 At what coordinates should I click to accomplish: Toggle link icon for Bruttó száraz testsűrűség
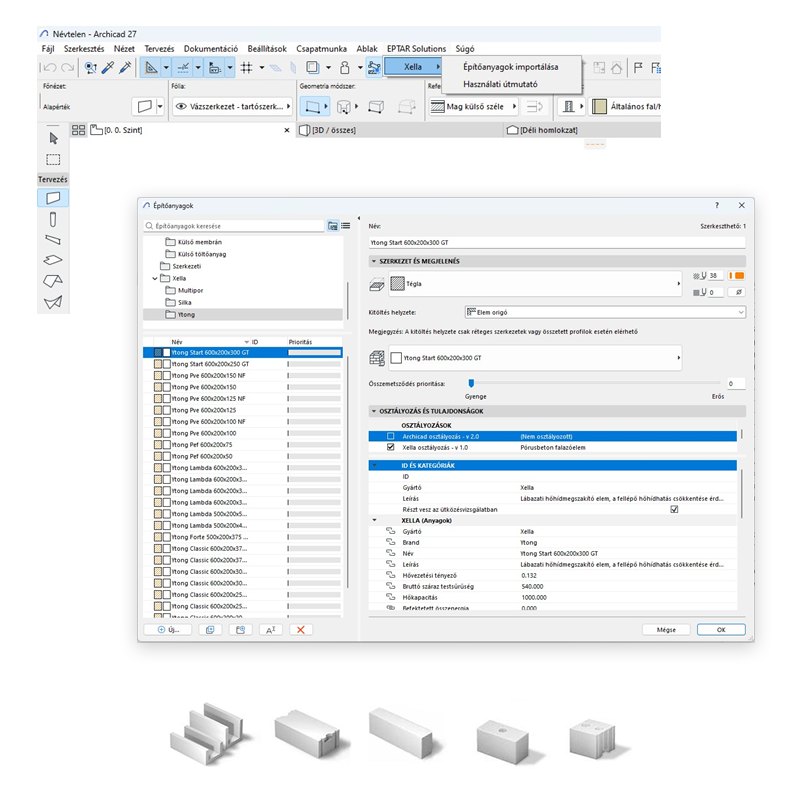point(391,586)
